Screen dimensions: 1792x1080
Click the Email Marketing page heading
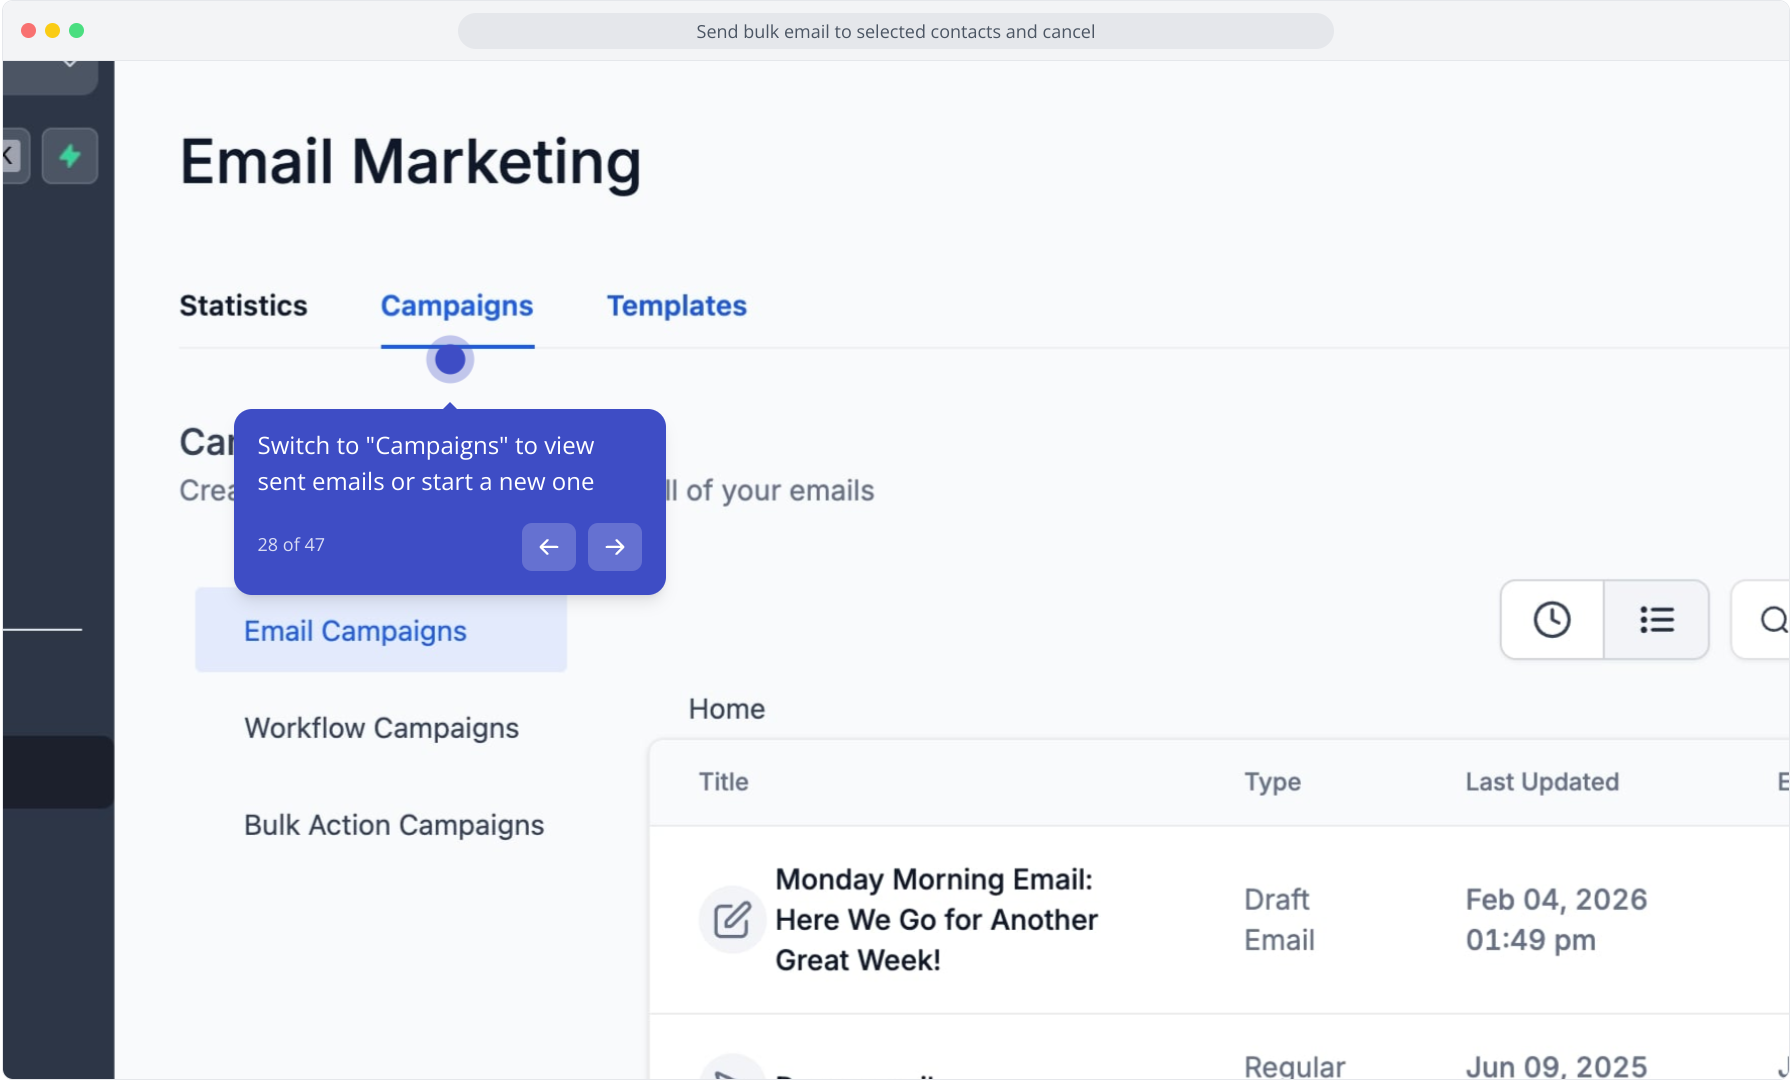tap(411, 162)
